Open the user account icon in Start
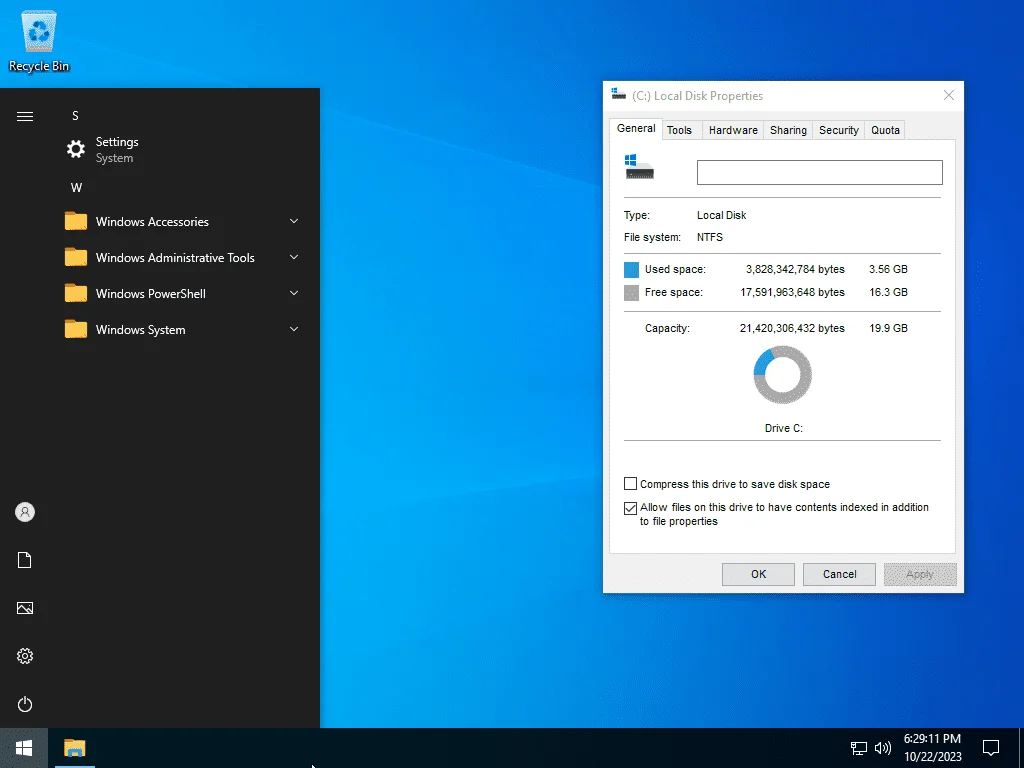This screenshot has width=1024, height=768. (25, 512)
